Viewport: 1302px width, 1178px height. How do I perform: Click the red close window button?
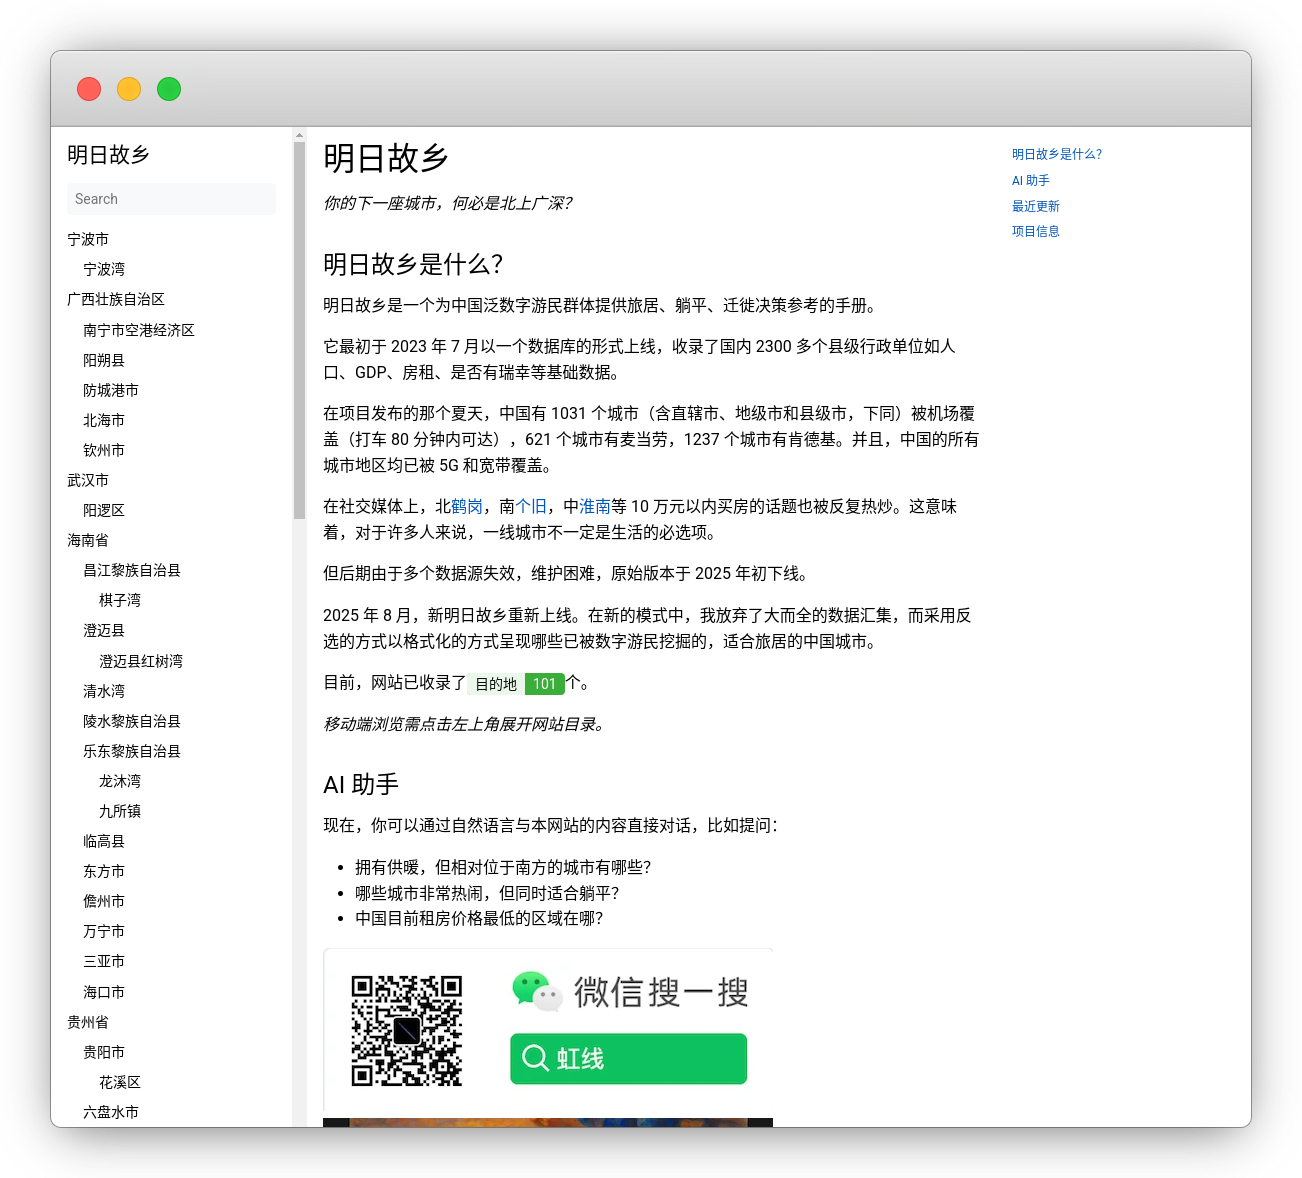point(89,89)
